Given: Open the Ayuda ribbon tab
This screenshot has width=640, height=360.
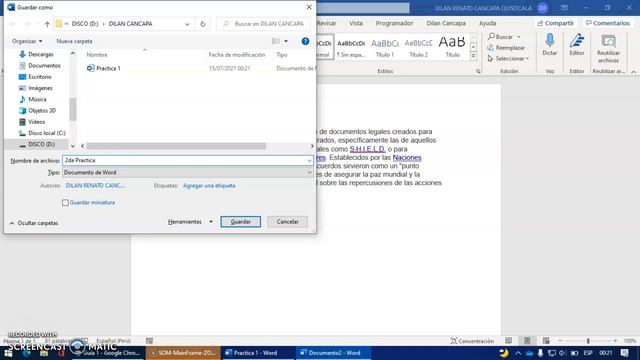Looking at the screenshot, I should click(487, 23).
